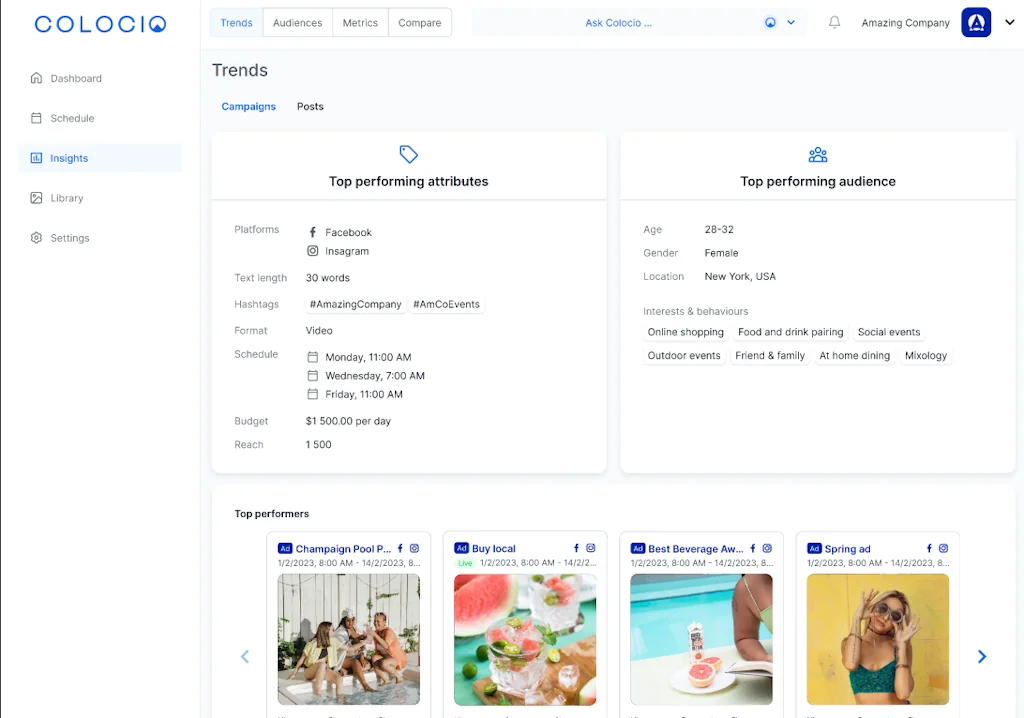Screen dimensions: 1024x718
Task: Click the Mixology interest tag
Action: pos(925,356)
